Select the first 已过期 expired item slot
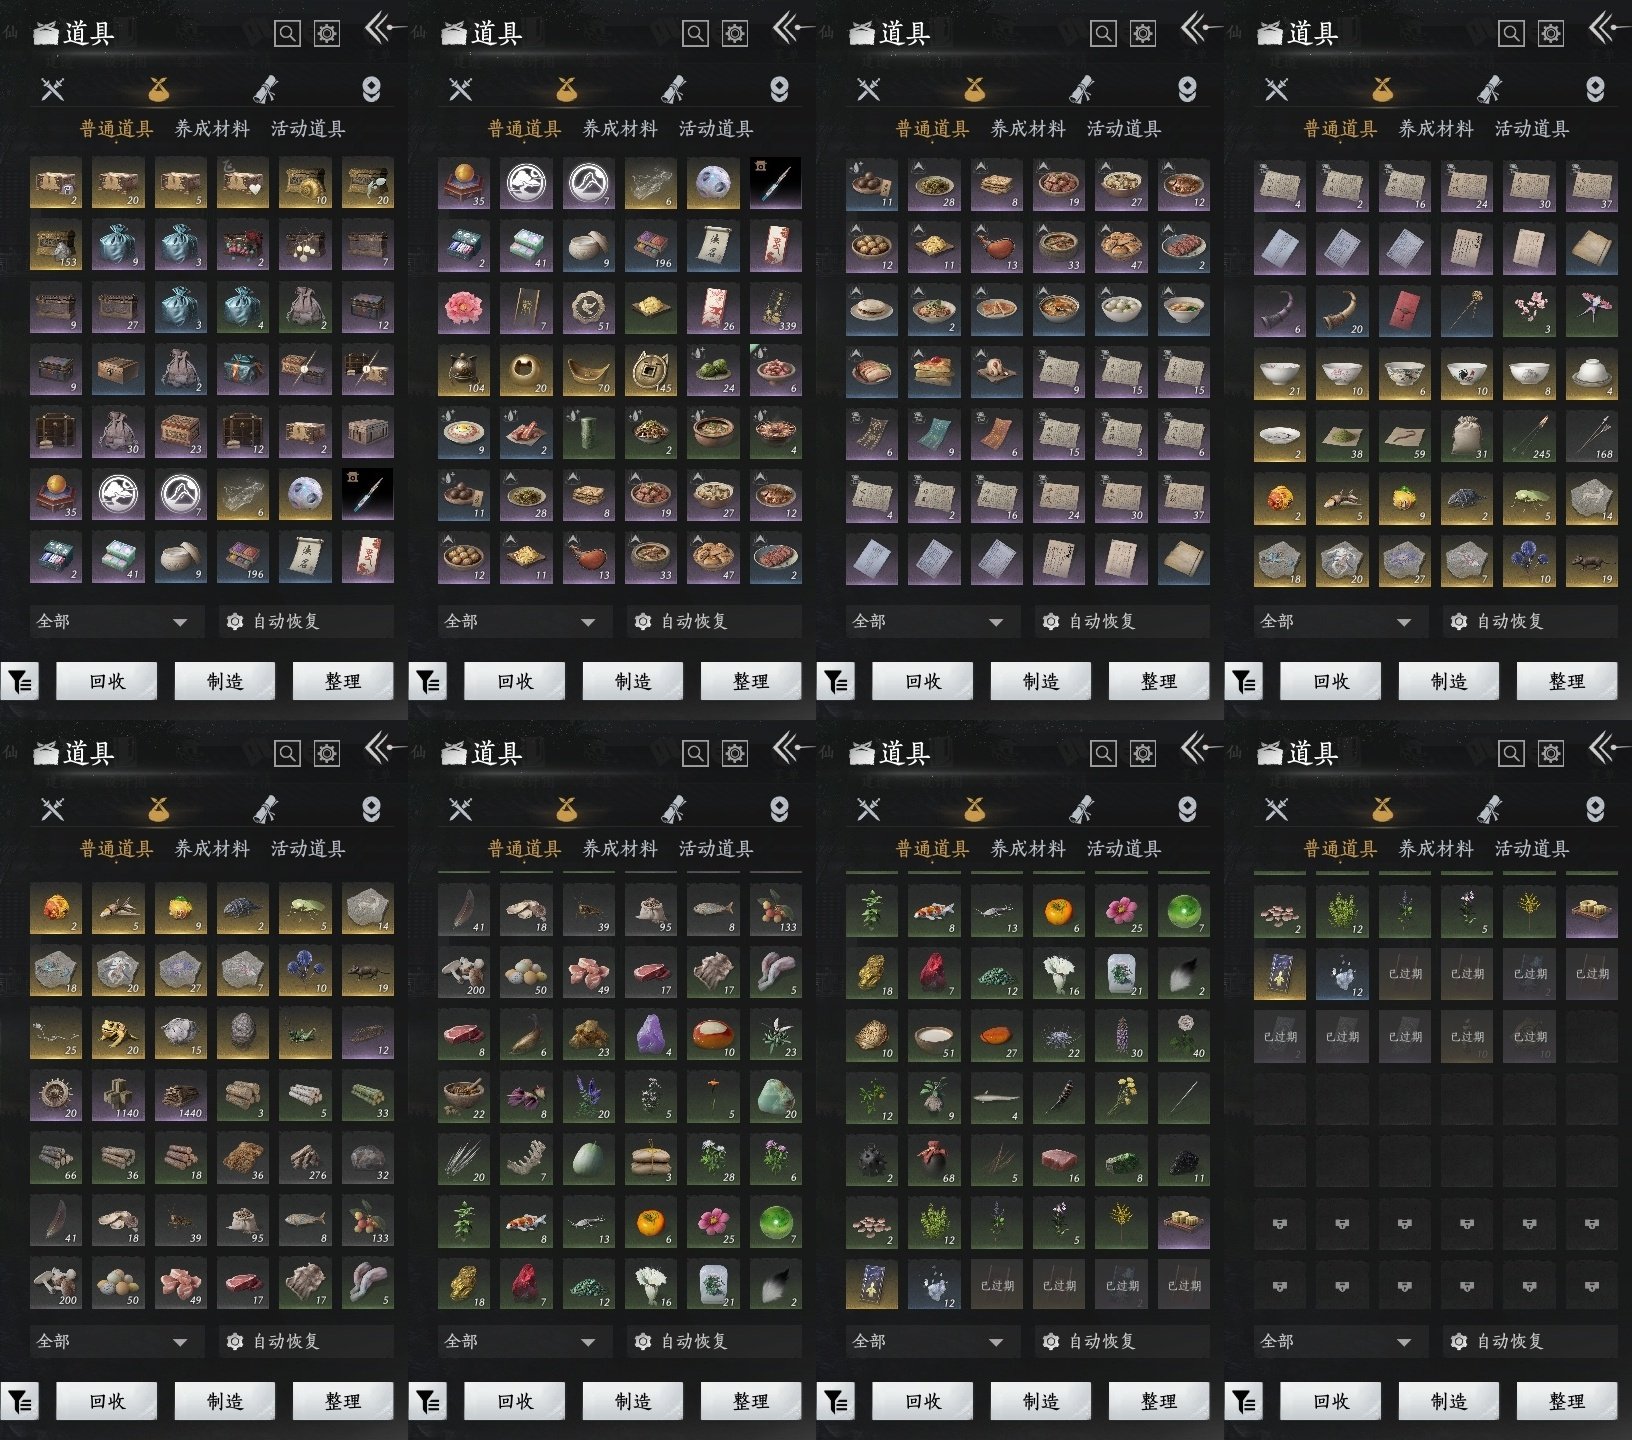 (x=997, y=1285)
